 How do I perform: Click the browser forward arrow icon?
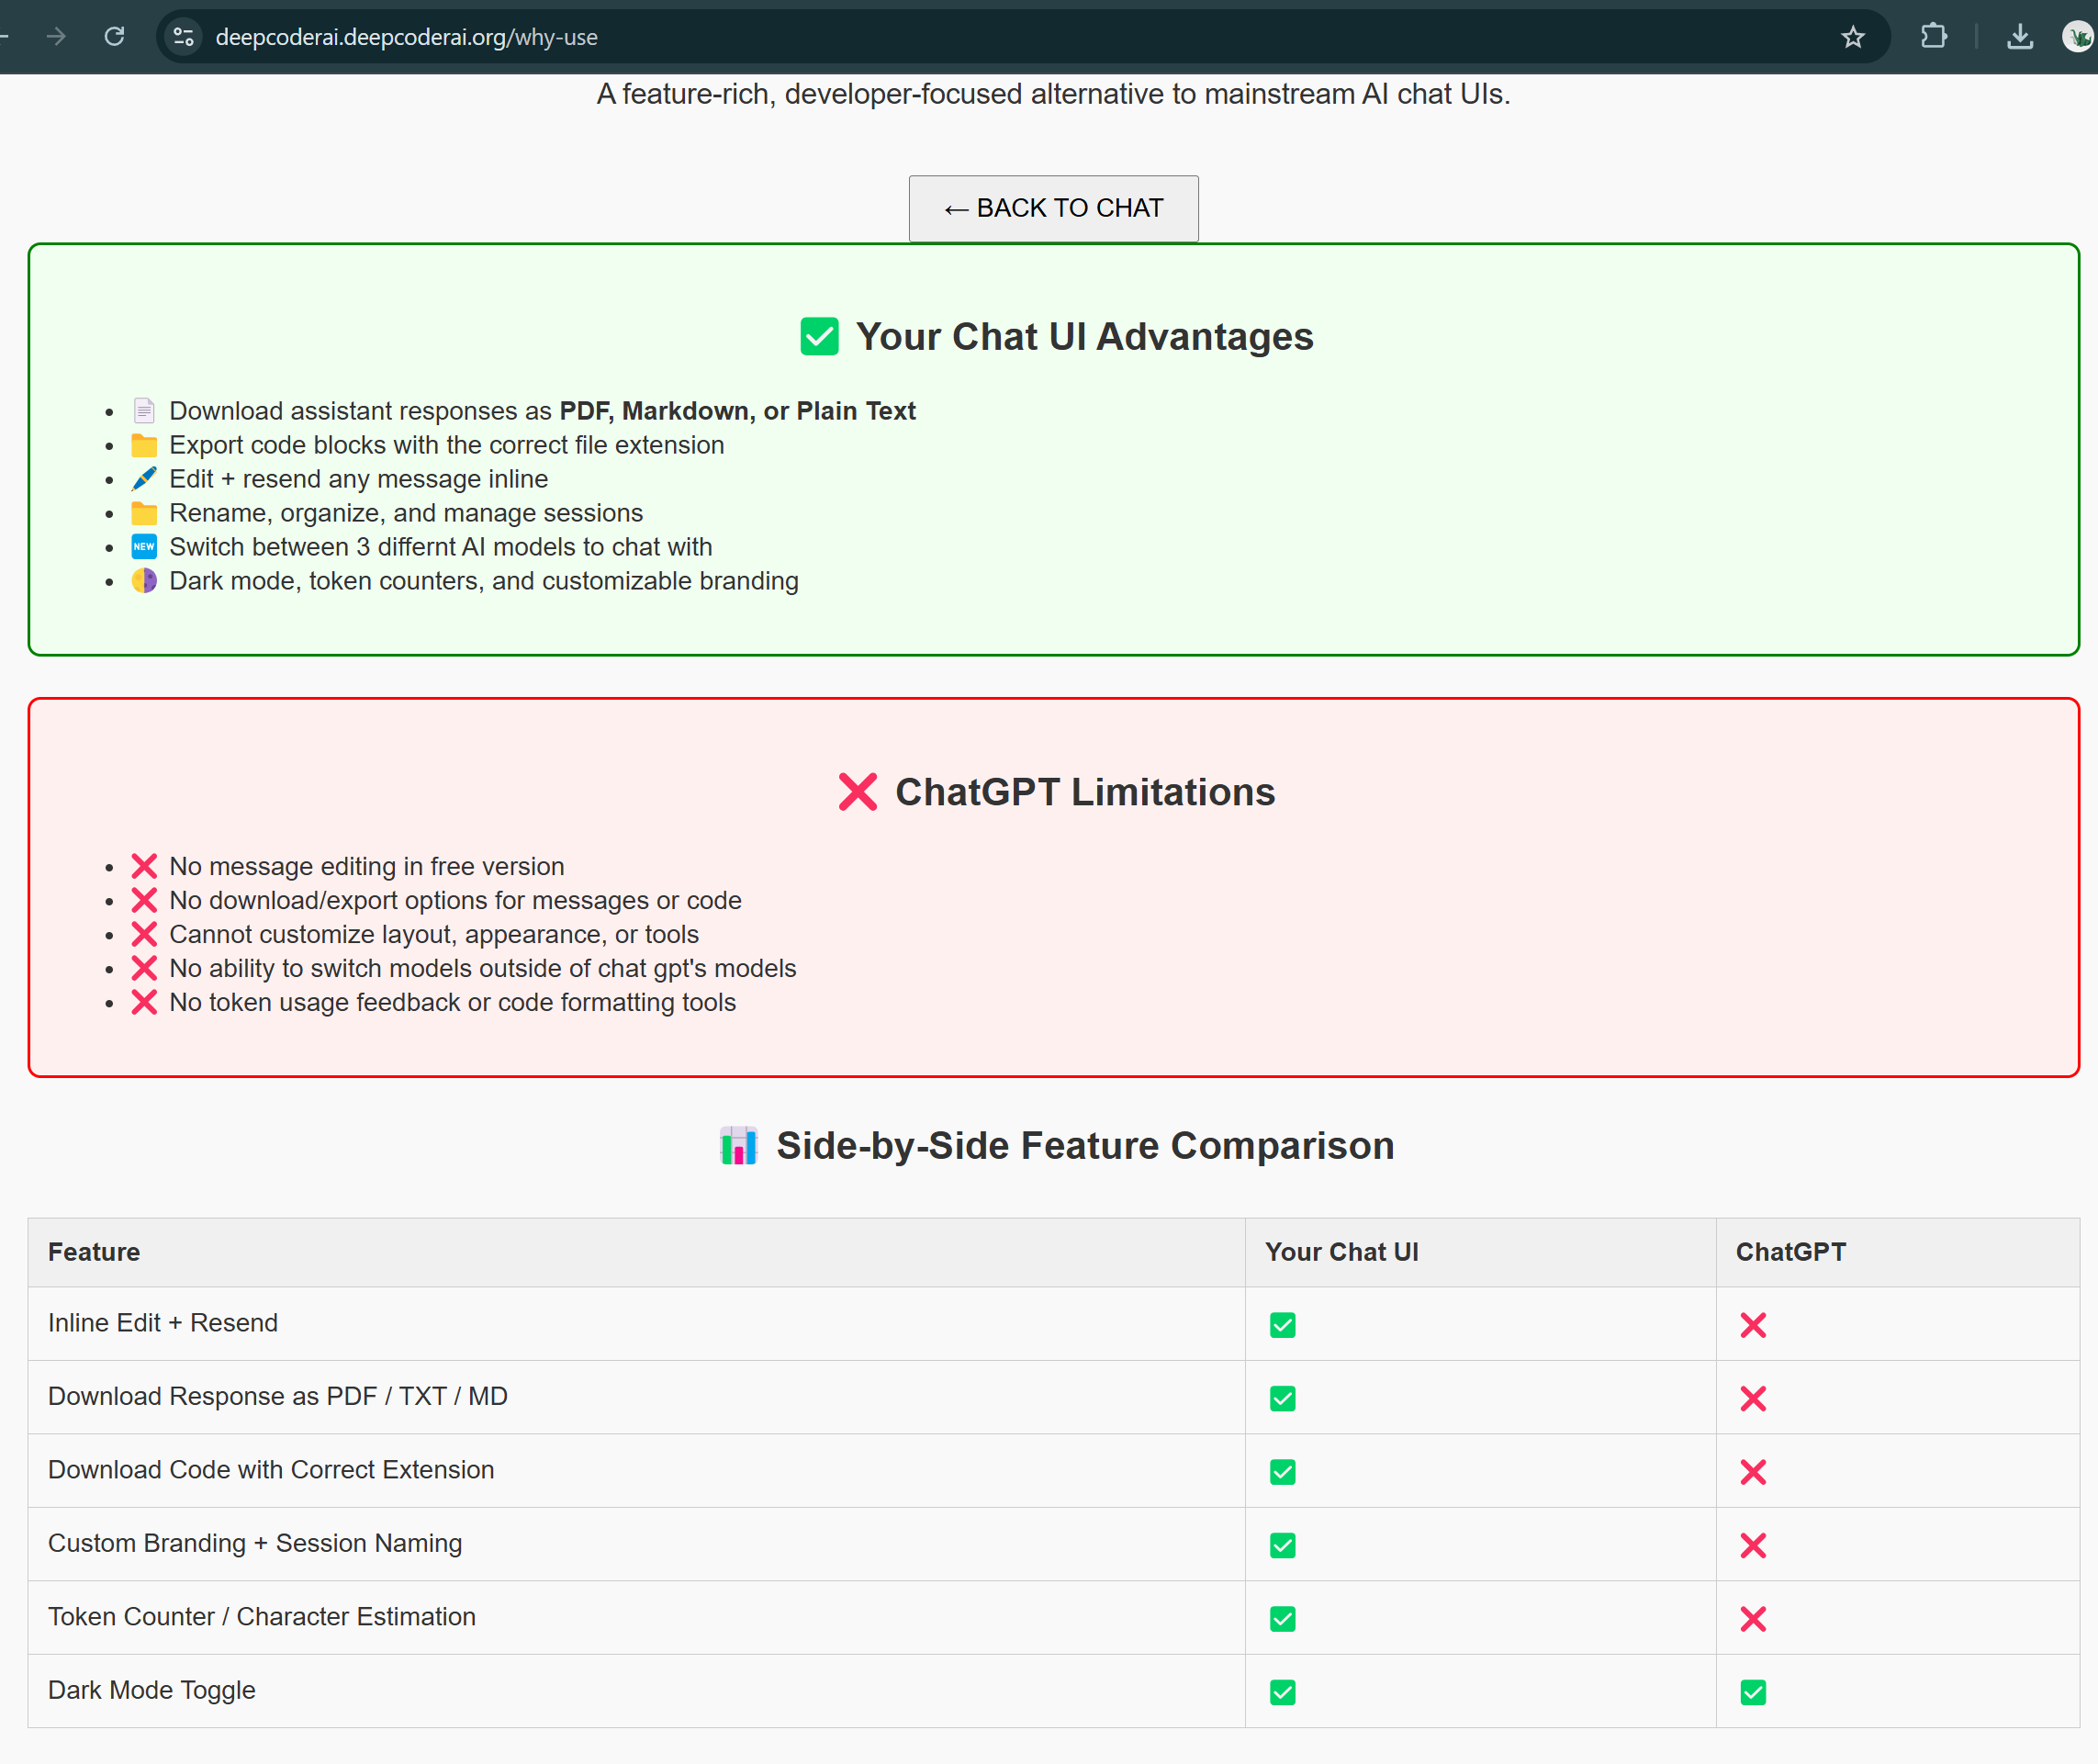(56, 37)
